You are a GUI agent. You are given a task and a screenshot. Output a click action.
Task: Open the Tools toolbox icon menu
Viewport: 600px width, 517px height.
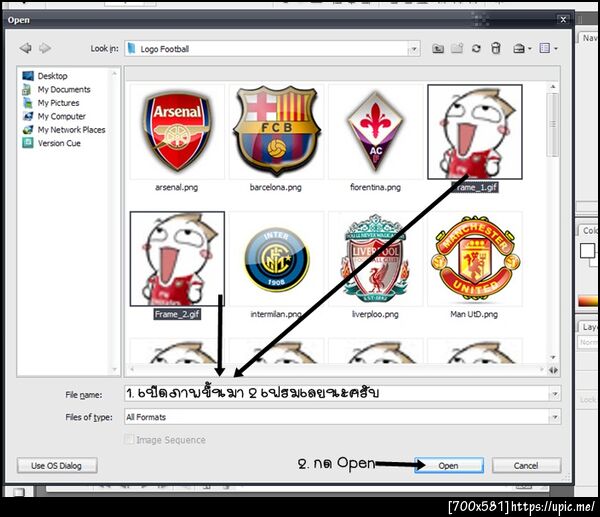tap(518, 49)
